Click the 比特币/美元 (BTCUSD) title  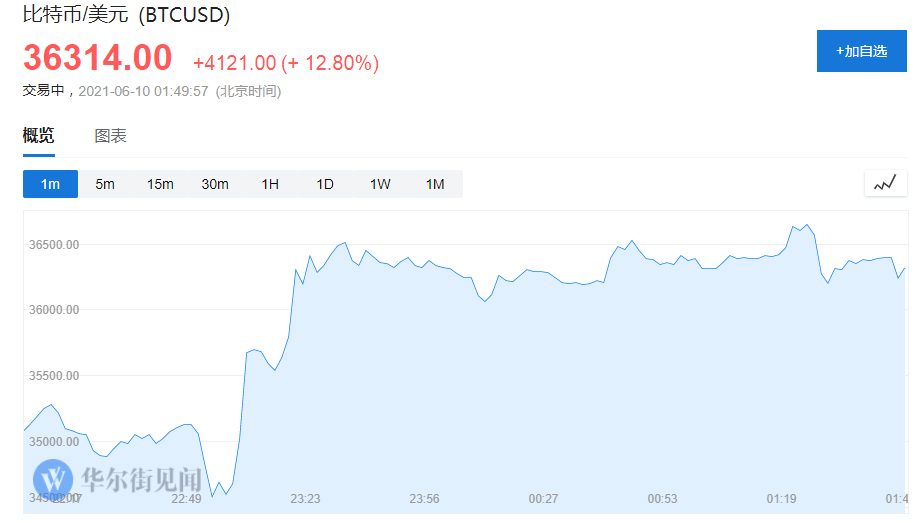pos(126,15)
